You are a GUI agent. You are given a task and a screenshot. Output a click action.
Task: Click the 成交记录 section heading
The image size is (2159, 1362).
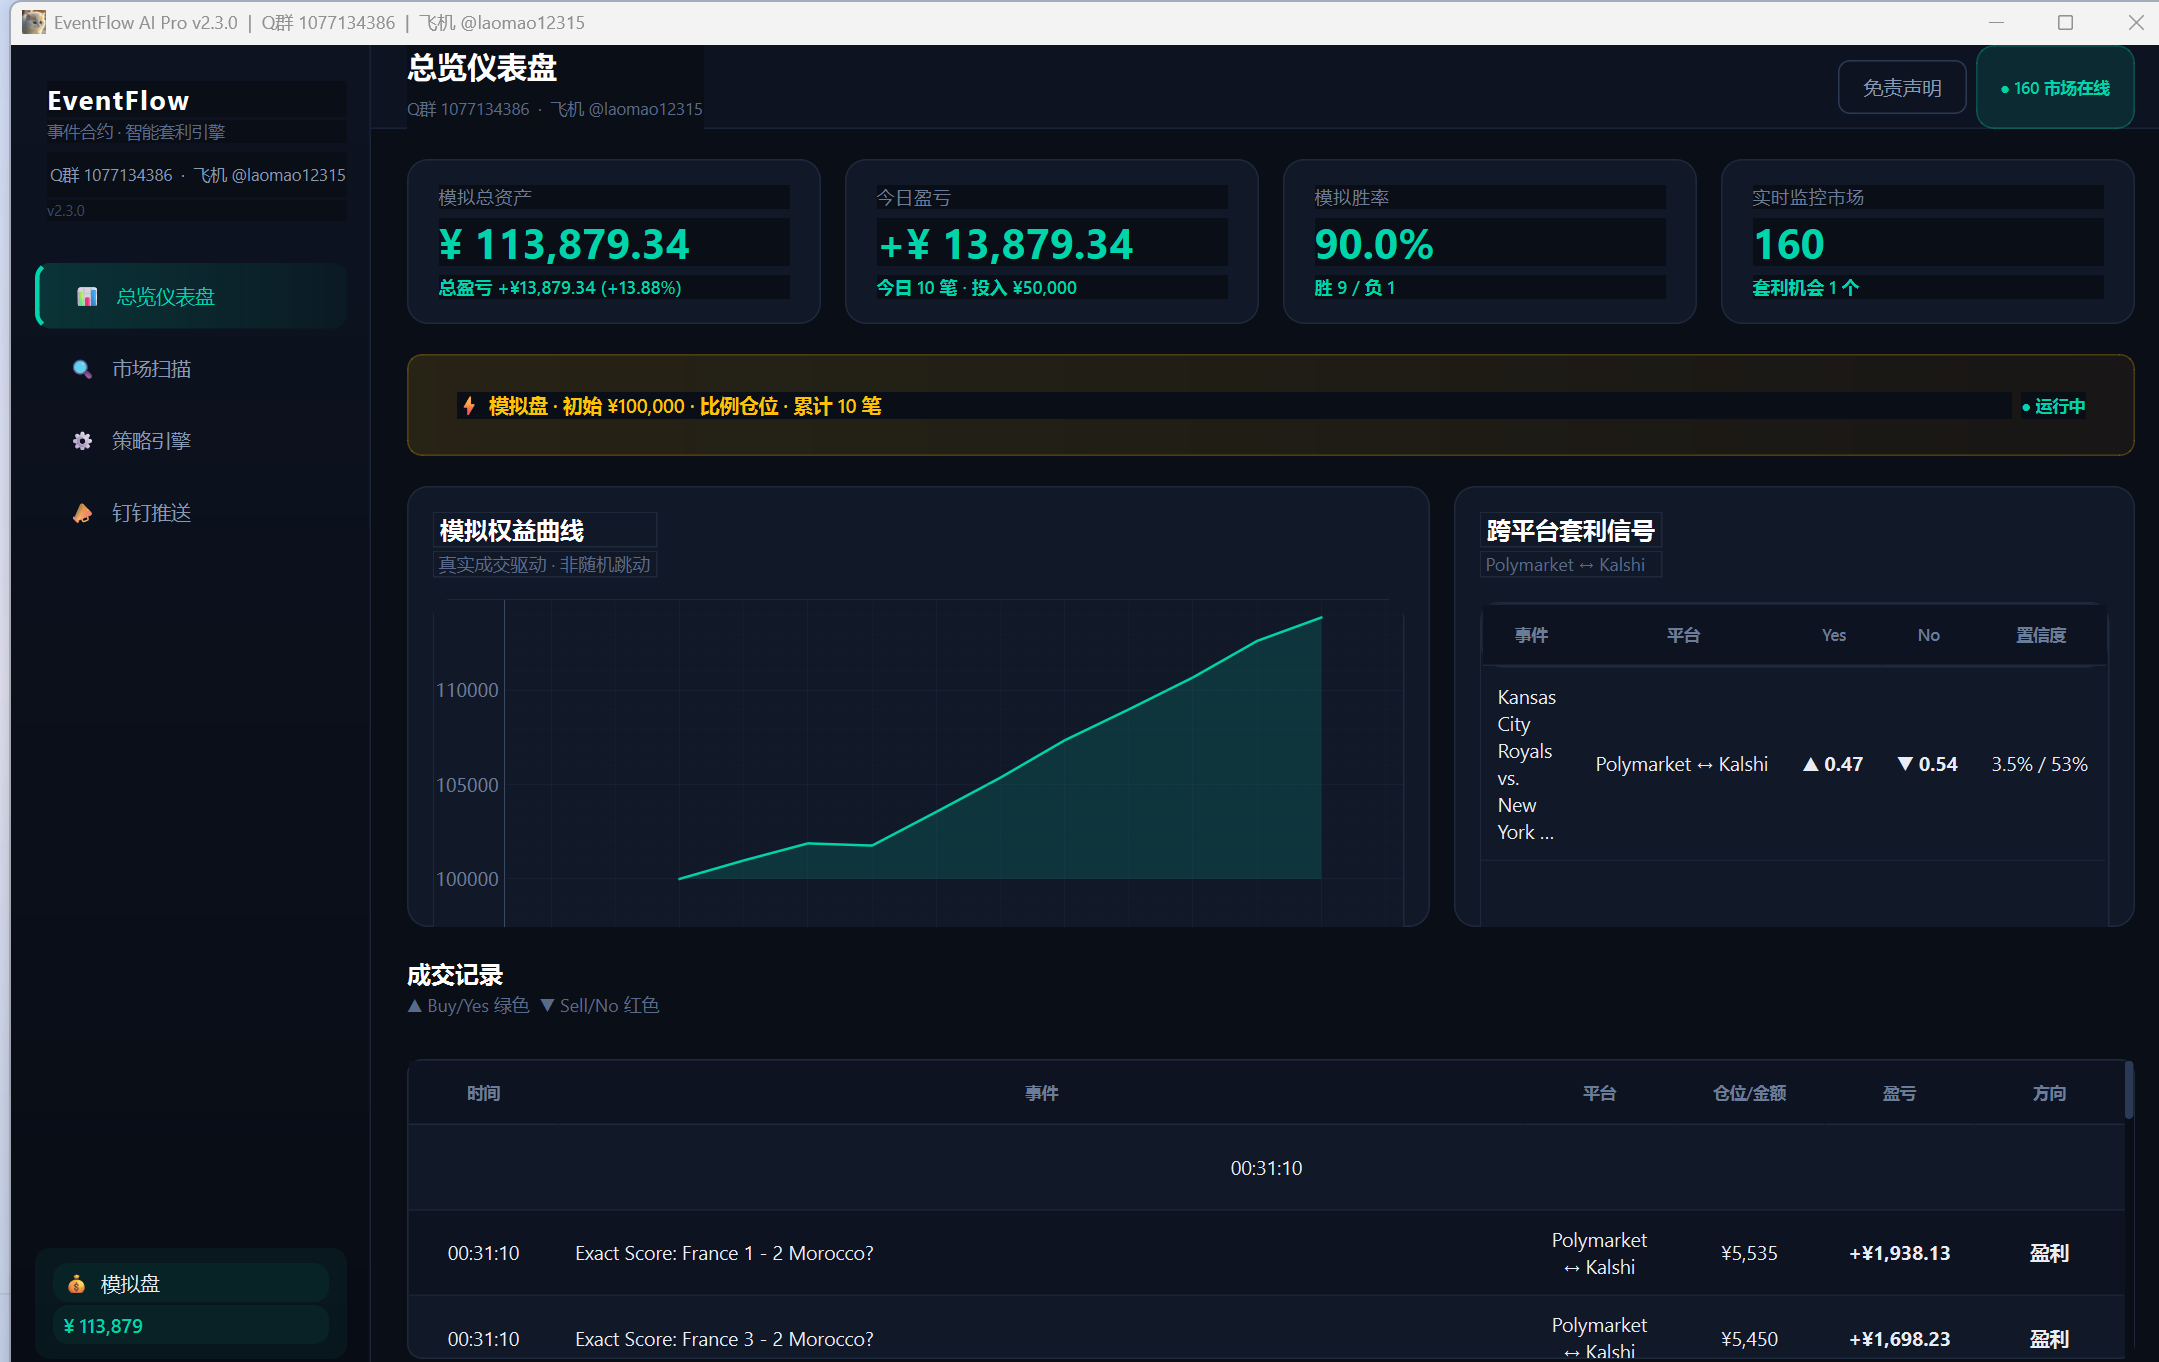pos(455,975)
